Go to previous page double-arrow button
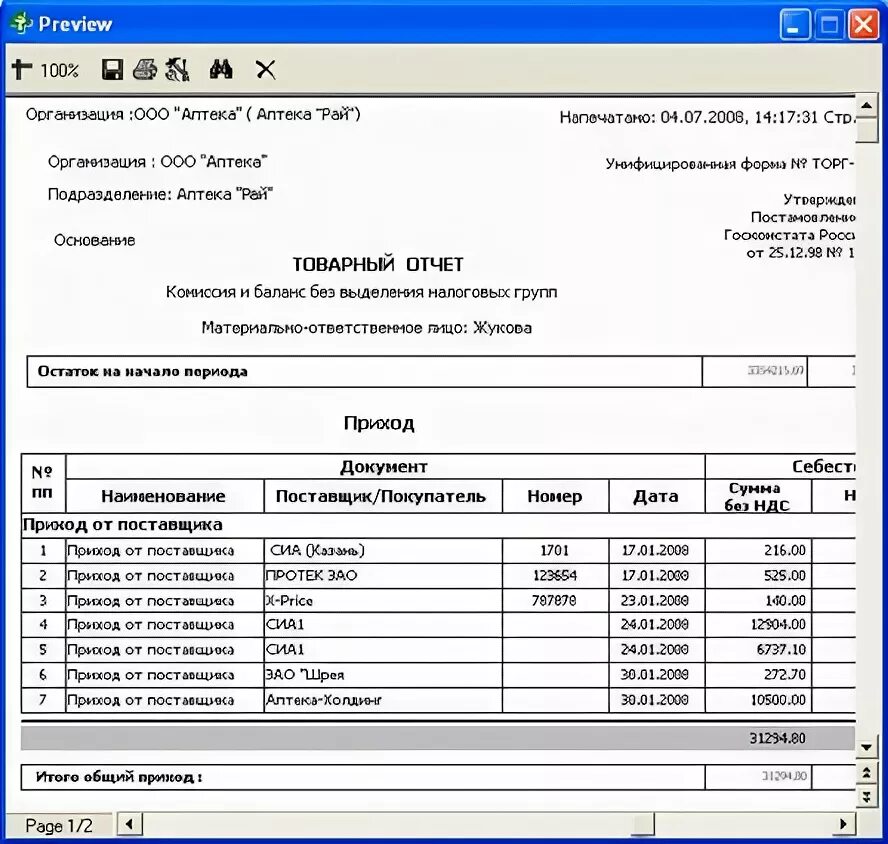888x844 pixels. point(866,773)
